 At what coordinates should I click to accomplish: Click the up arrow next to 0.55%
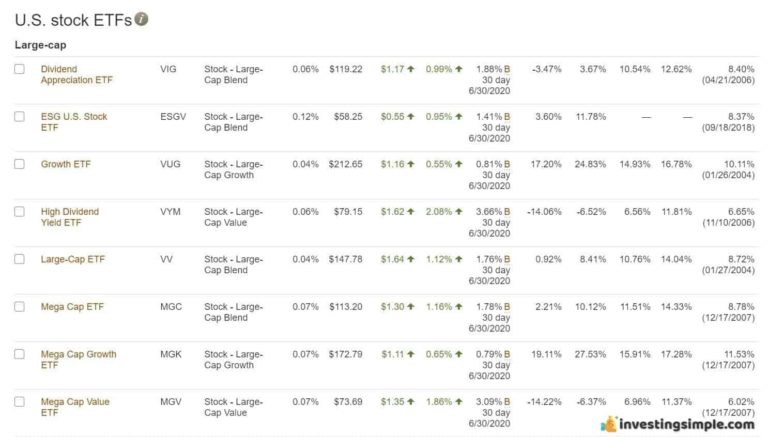click(x=458, y=164)
